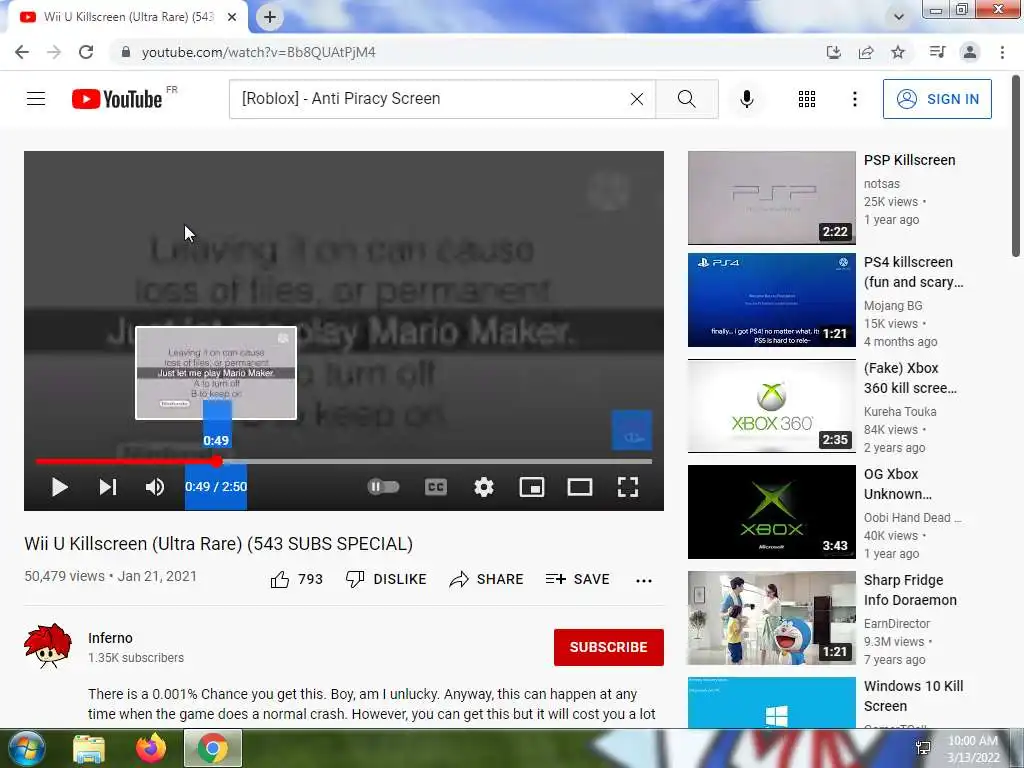The image size is (1024, 768).
Task: Toggle closed captions CC button
Action: point(436,487)
